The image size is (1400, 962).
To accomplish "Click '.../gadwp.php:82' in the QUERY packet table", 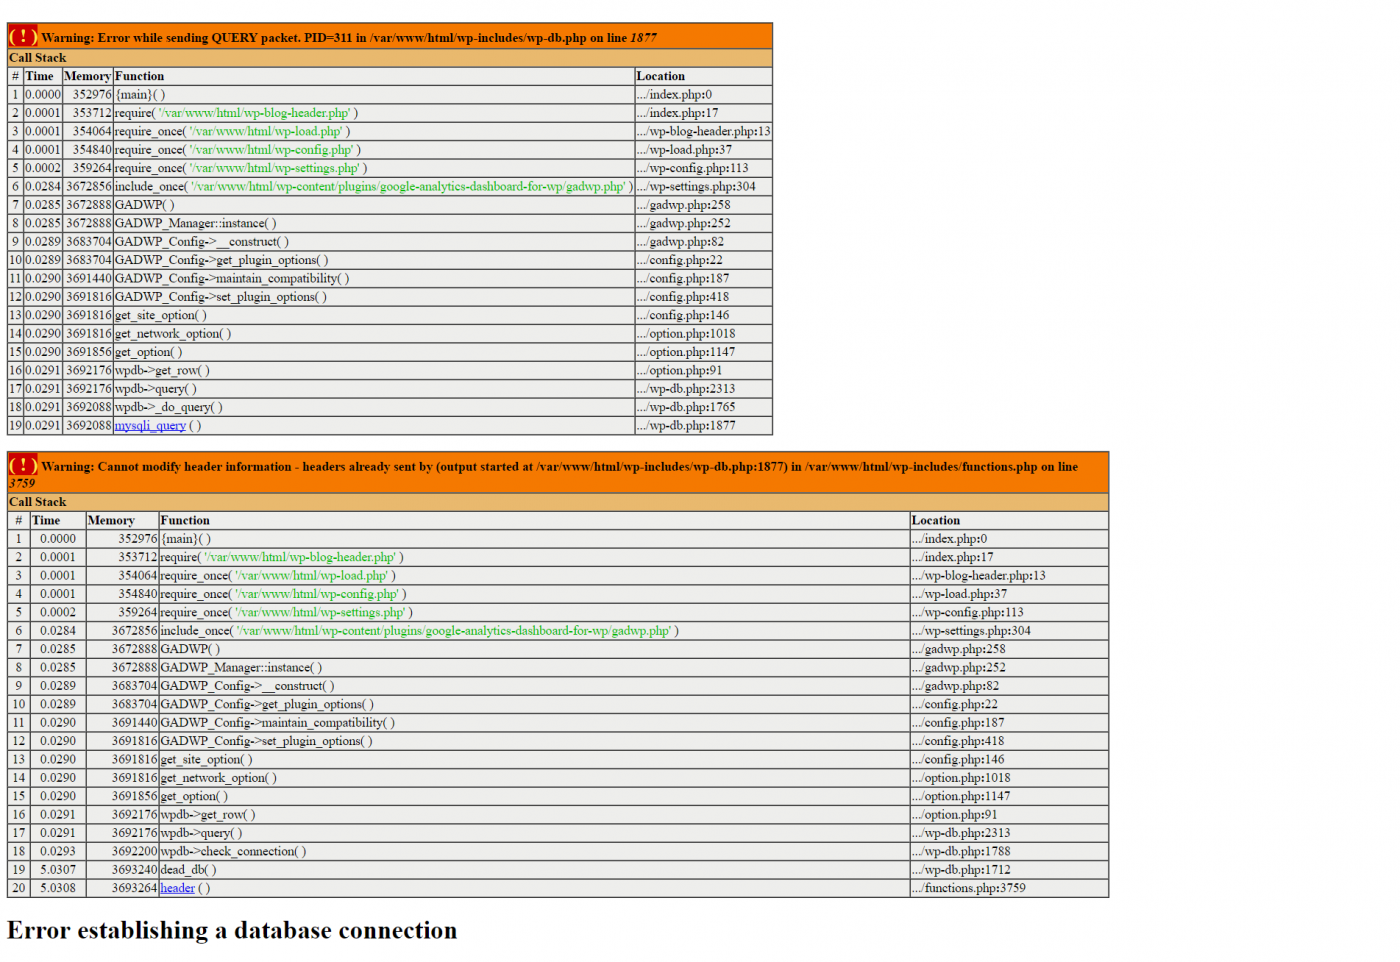I will tap(681, 242).
